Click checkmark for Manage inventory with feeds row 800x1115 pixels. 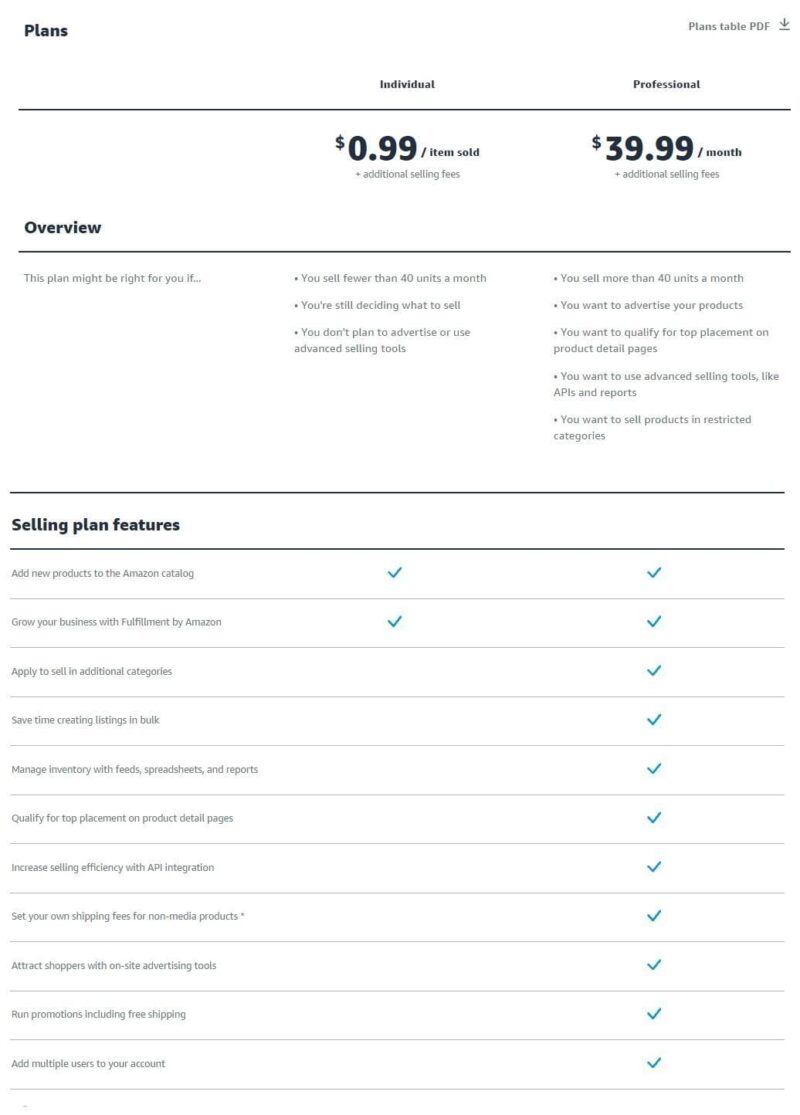(x=654, y=769)
